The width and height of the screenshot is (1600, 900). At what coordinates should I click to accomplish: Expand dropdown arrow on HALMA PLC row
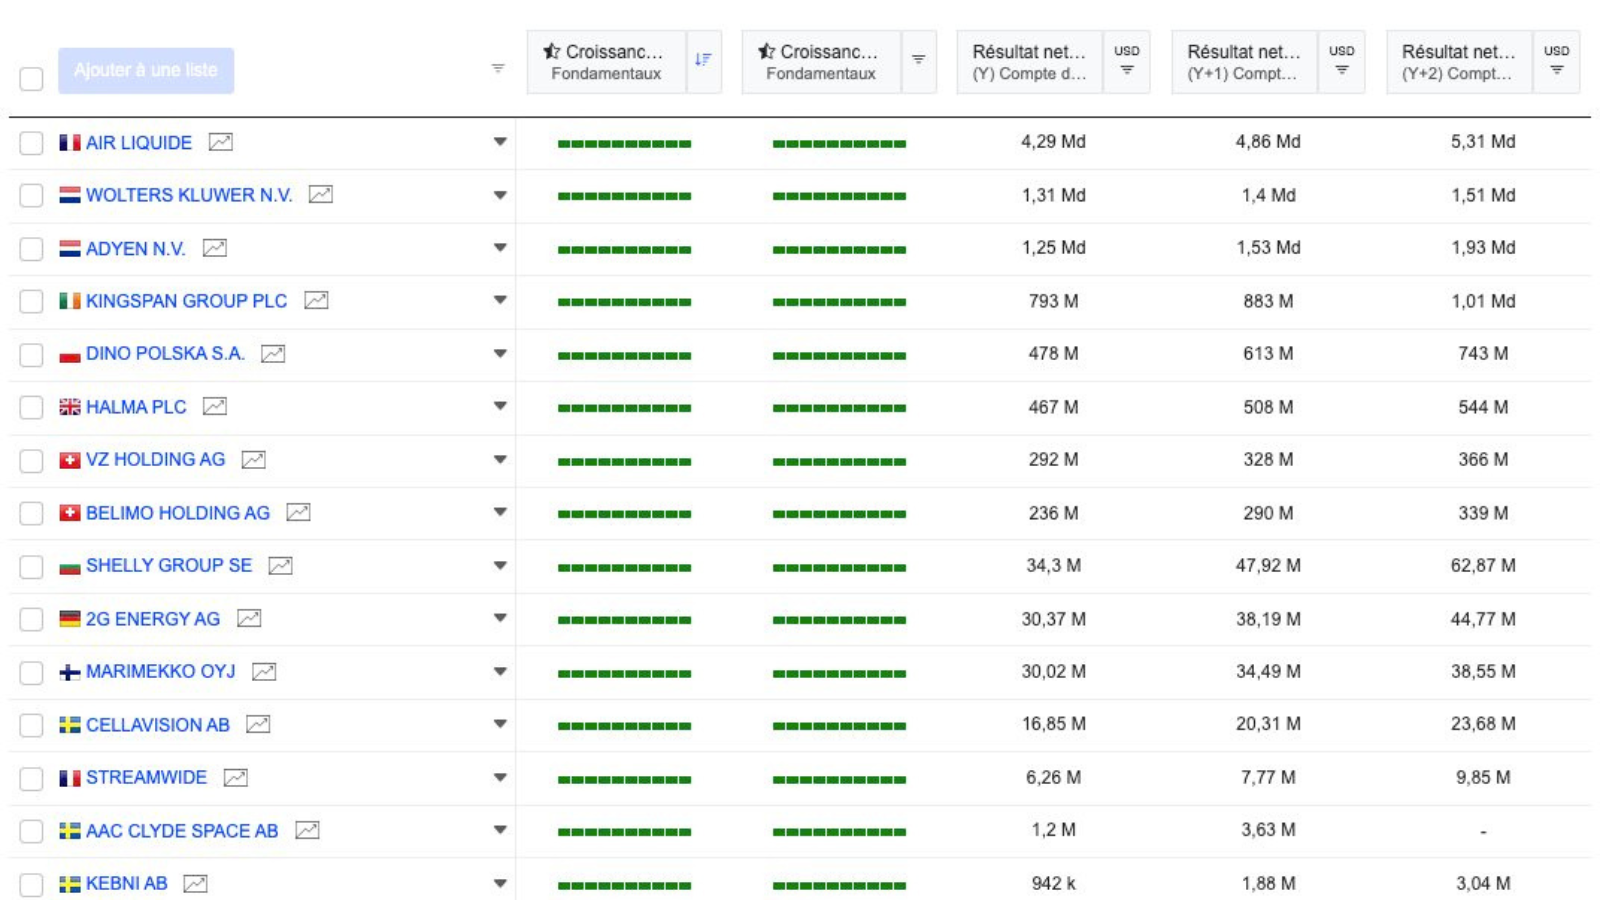coord(500,406)
